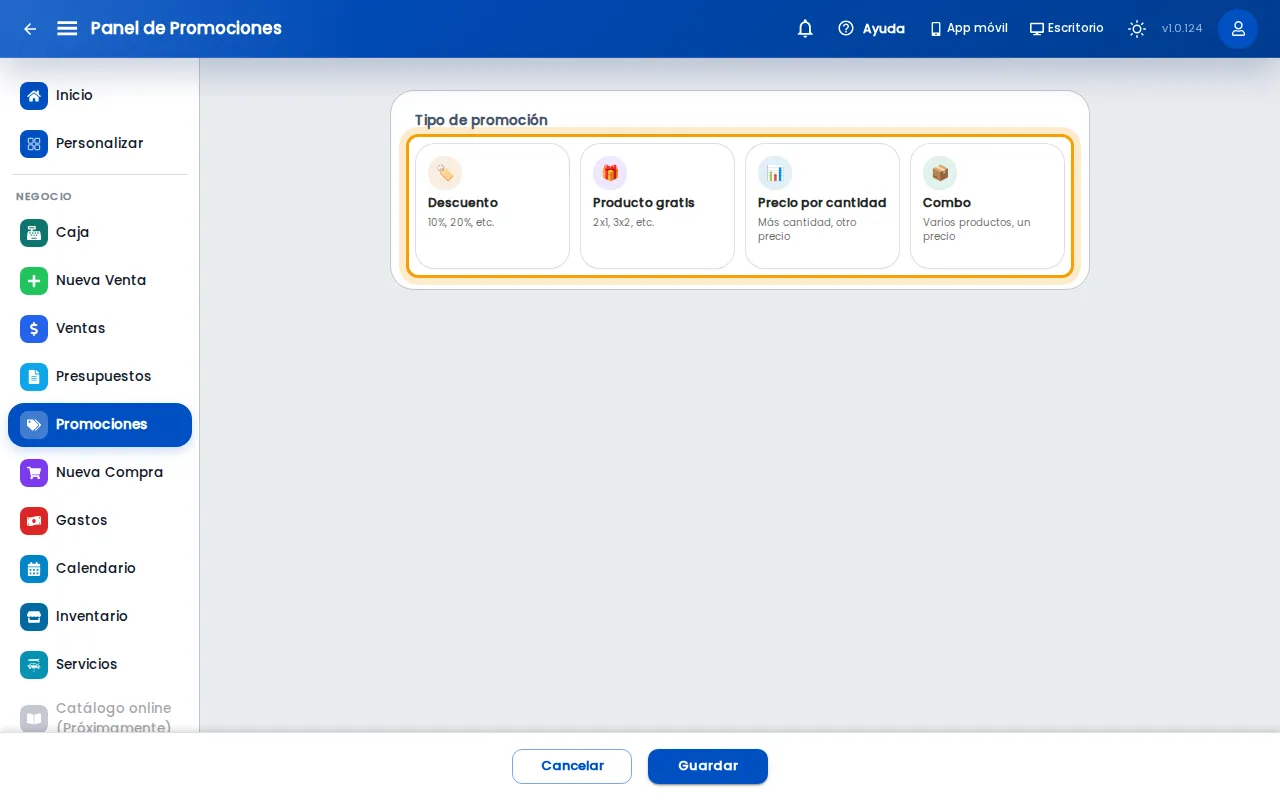The width and height of the screenshot is (1280, 800).
Task: Open the App móvil link
Action: 968,29
